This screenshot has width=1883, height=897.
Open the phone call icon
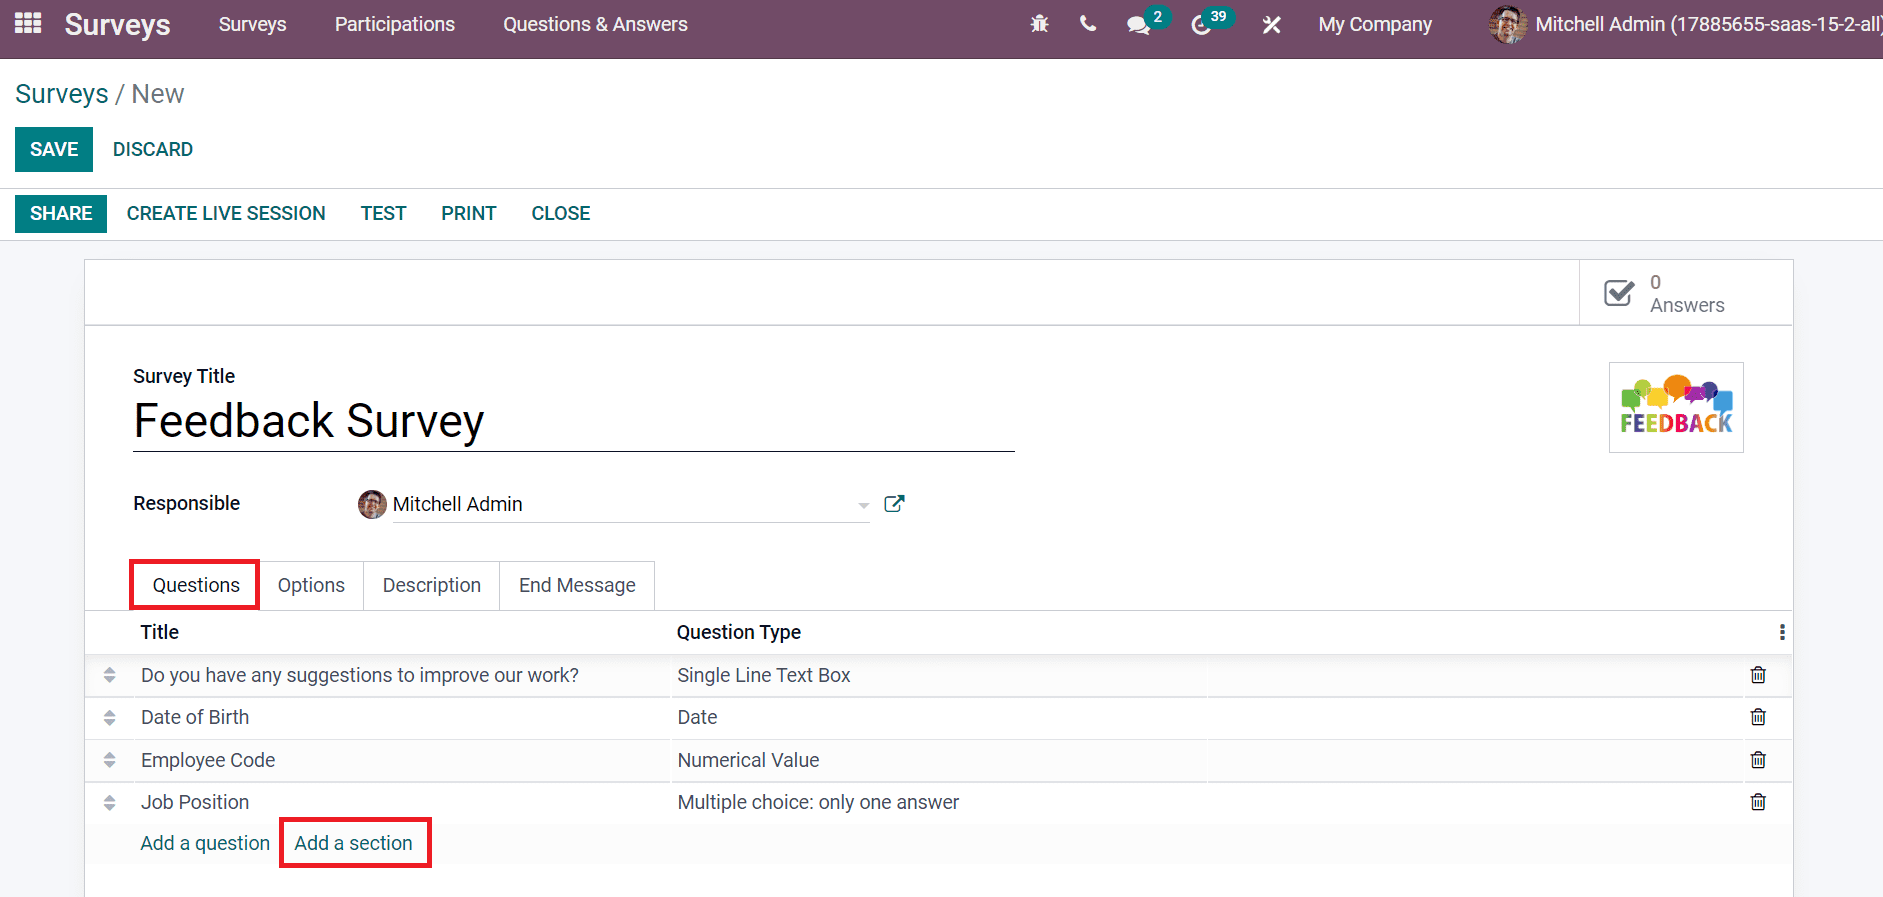pyautogui.click(x=1088, y=24)
